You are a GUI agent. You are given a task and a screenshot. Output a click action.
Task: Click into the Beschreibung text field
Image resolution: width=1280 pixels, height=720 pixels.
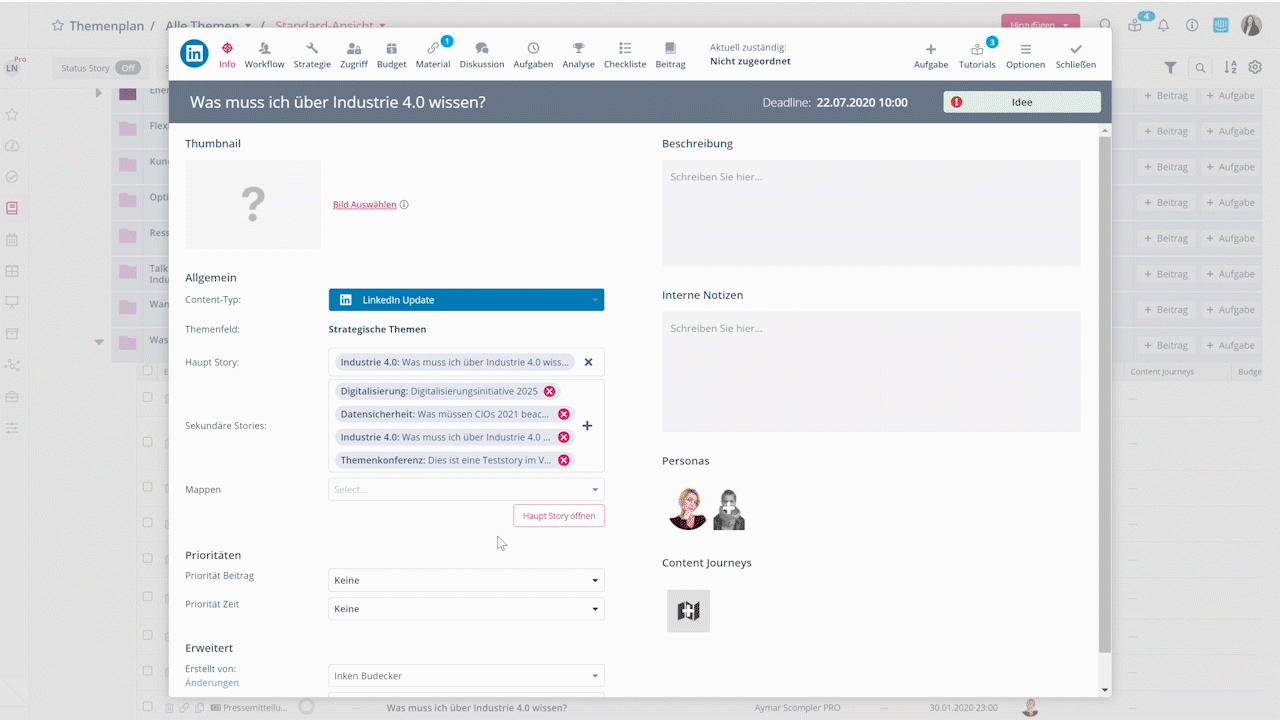click(870, 213)
